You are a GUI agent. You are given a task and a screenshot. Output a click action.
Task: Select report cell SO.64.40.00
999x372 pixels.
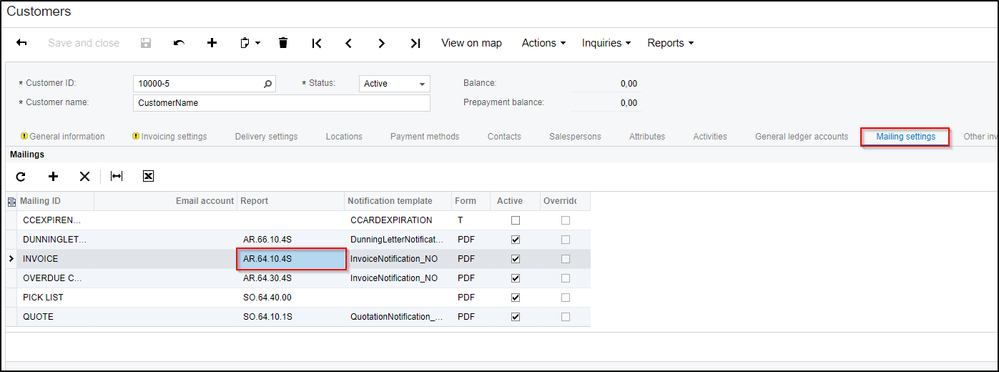291,297
